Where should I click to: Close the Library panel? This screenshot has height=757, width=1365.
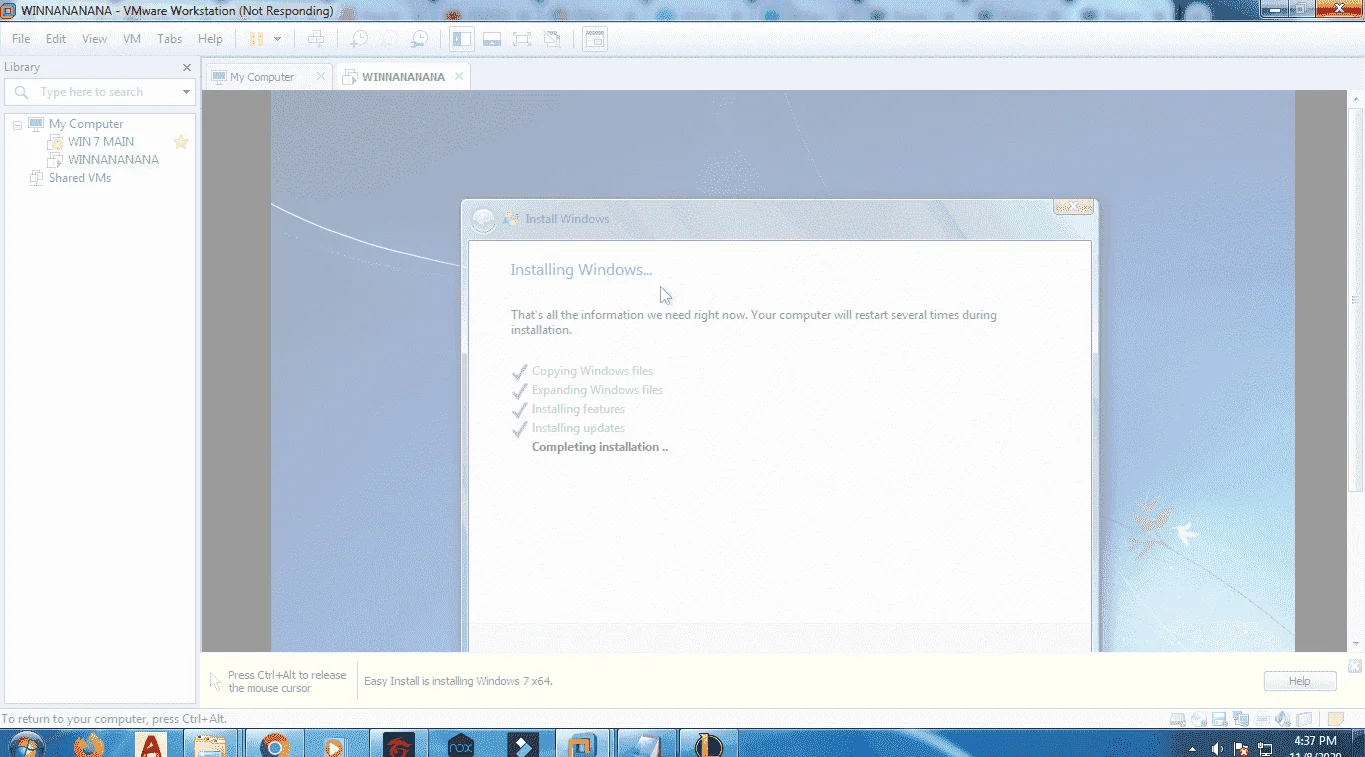coord(187,67)
